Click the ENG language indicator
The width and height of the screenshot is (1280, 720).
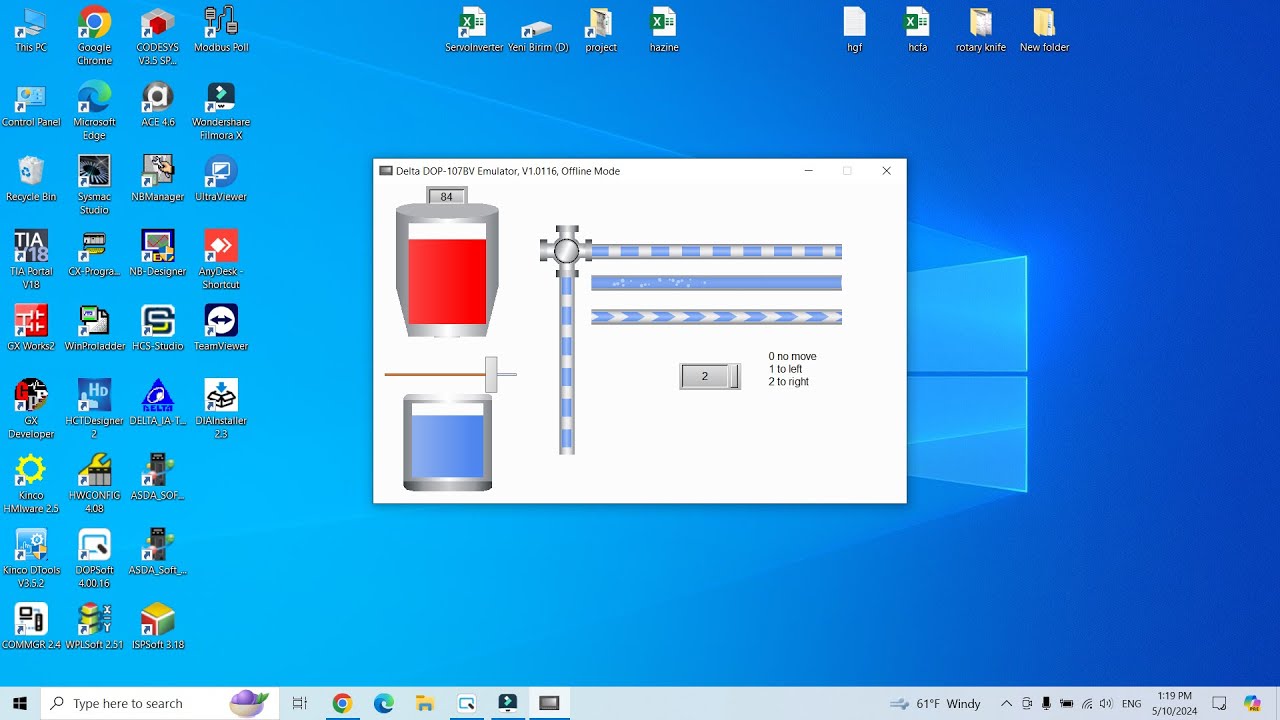(1132, 703)
